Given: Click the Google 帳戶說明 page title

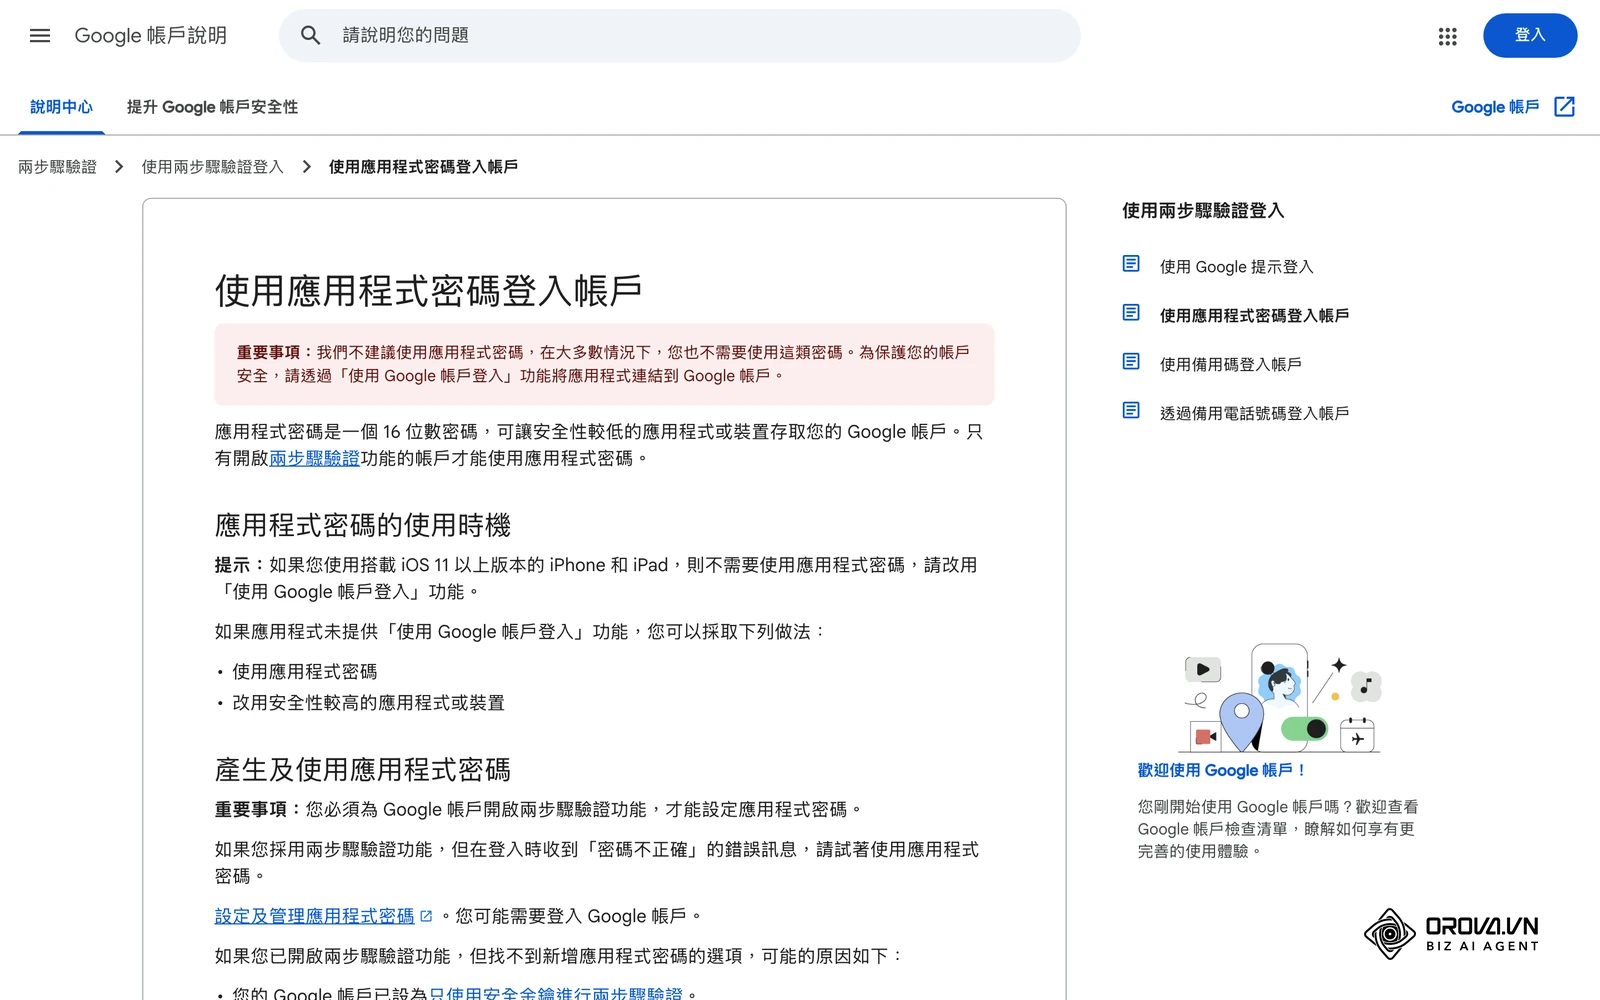Looking at the screenshot, I should 150,36.
